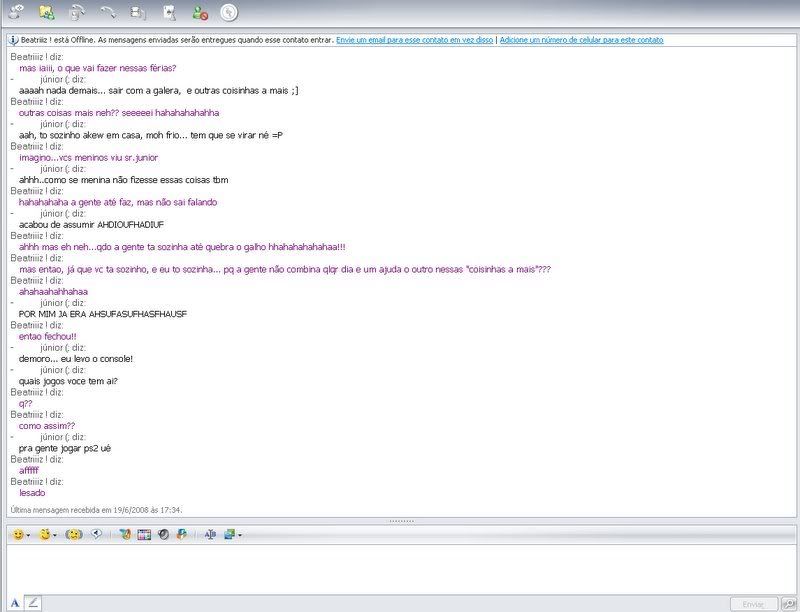Open the change text font icon

(x=210, y=535)
